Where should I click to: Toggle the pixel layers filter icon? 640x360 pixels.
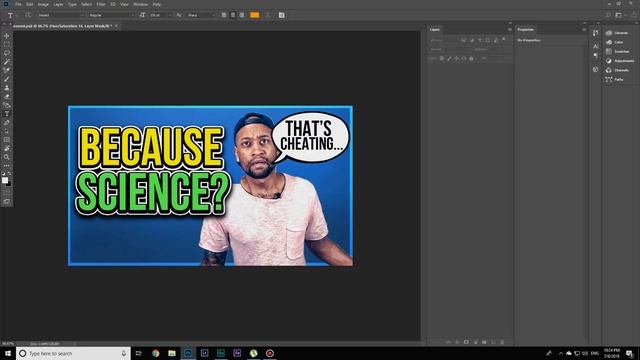464,40
